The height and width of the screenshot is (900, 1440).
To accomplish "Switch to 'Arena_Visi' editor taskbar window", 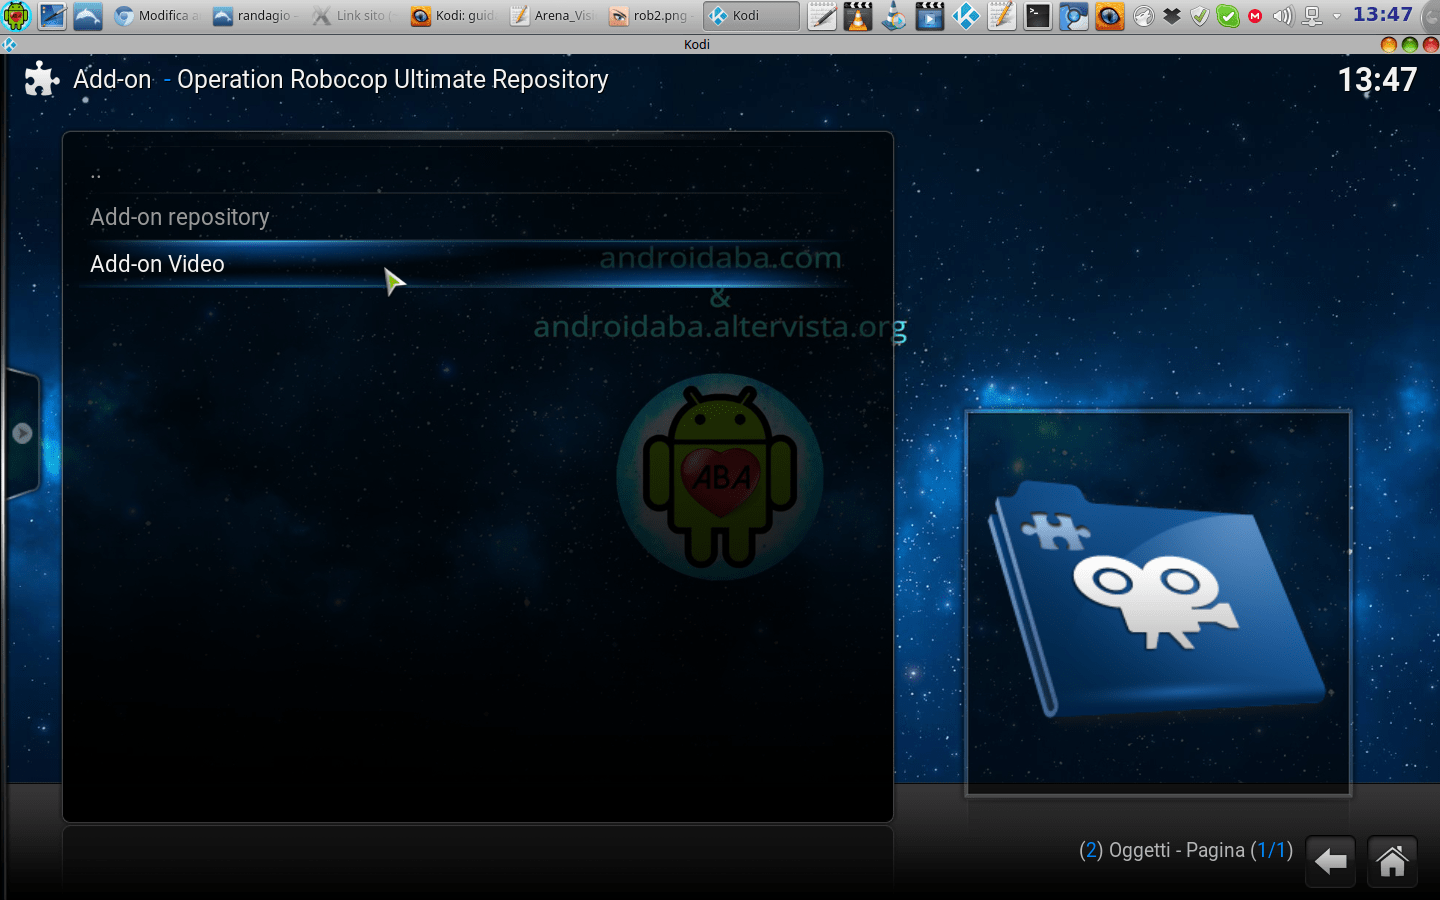I will (552, 16).
